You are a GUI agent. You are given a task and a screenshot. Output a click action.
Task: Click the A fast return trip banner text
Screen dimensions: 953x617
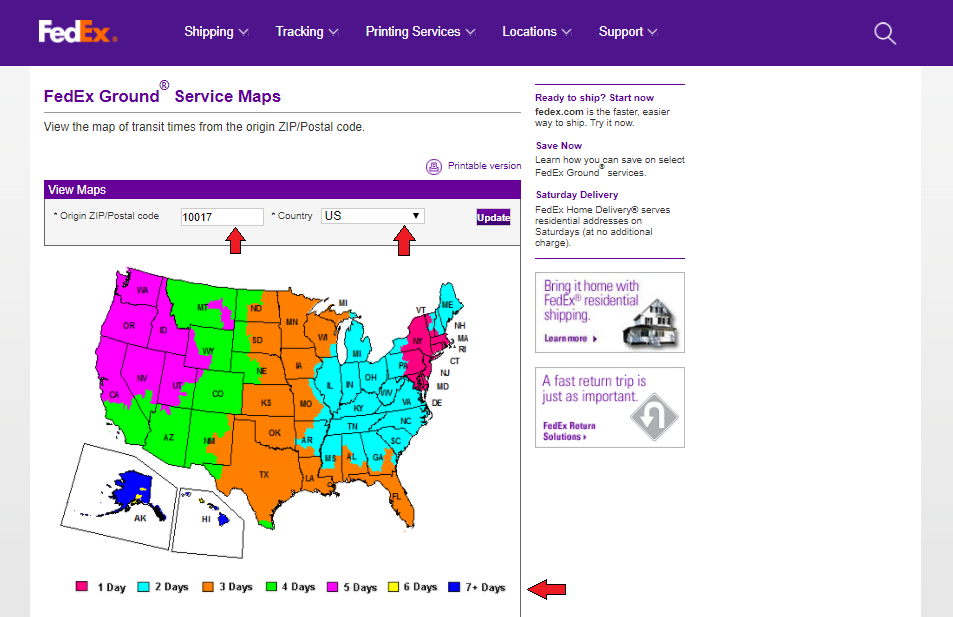pos(594,388)
